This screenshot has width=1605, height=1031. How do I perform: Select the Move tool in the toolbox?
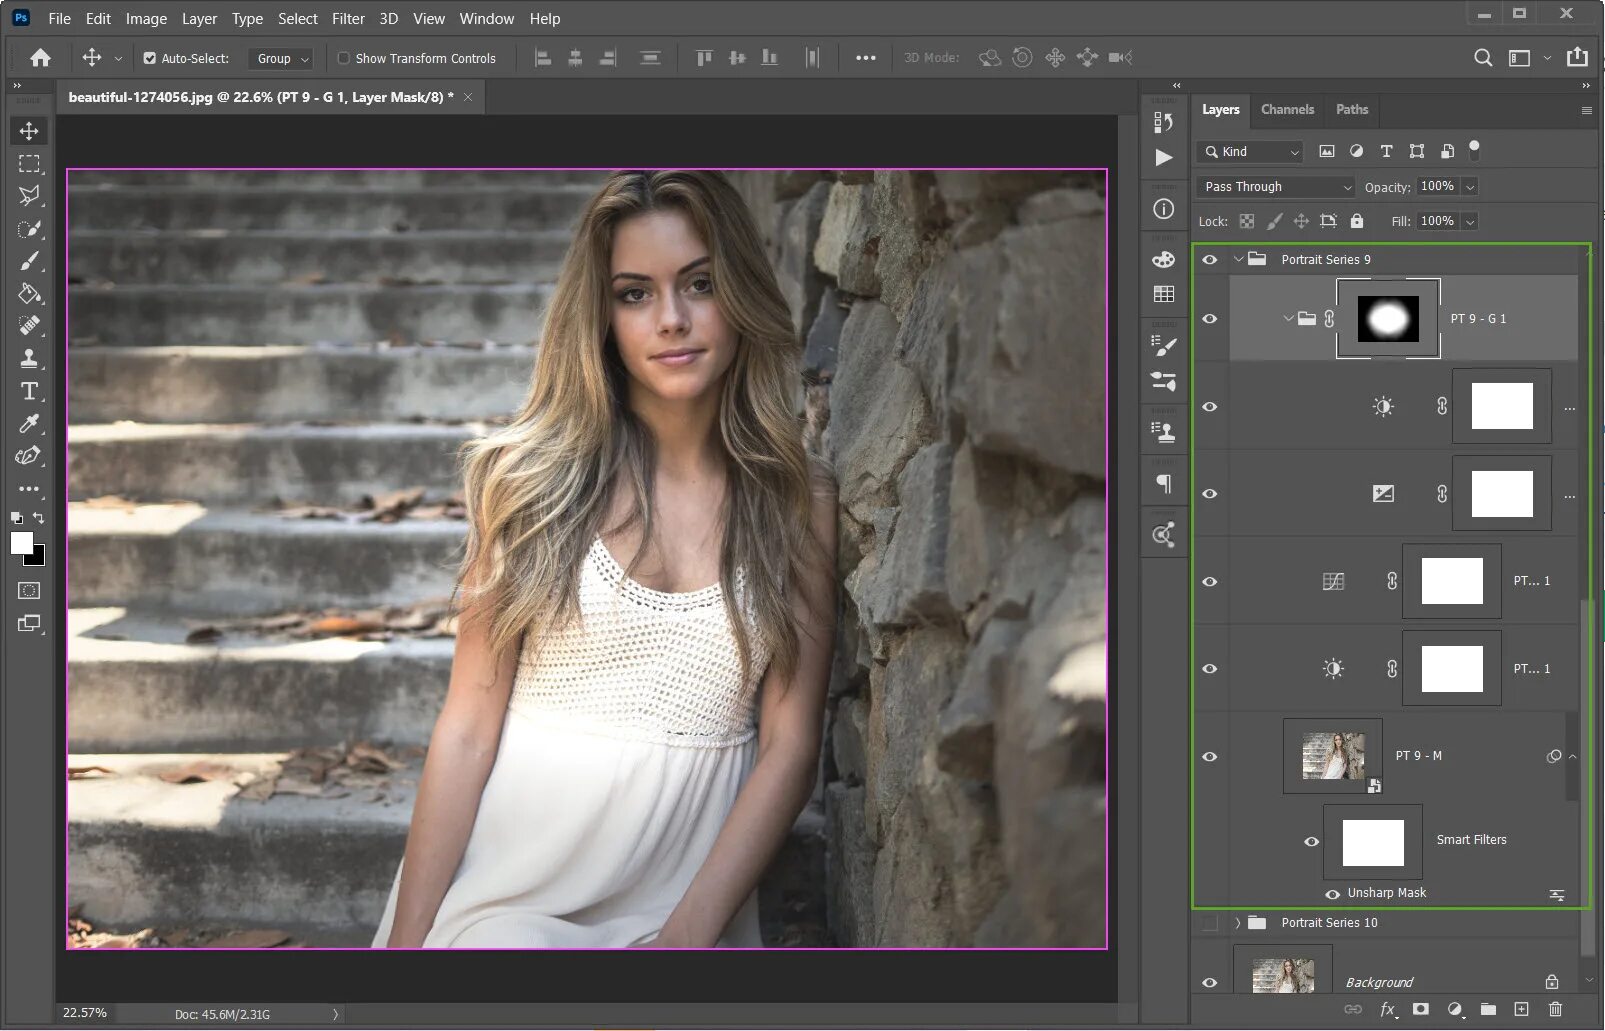tap(29, 131)
